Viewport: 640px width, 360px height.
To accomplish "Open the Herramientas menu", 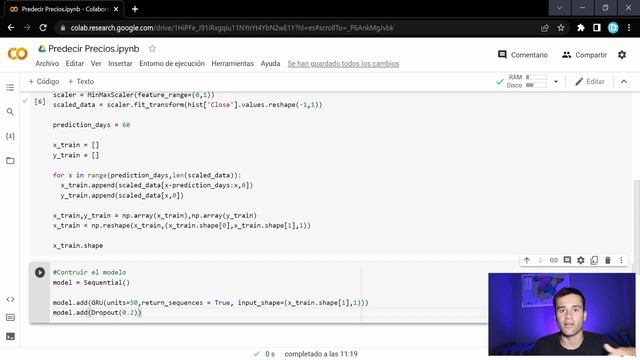I will pos(233,64).
